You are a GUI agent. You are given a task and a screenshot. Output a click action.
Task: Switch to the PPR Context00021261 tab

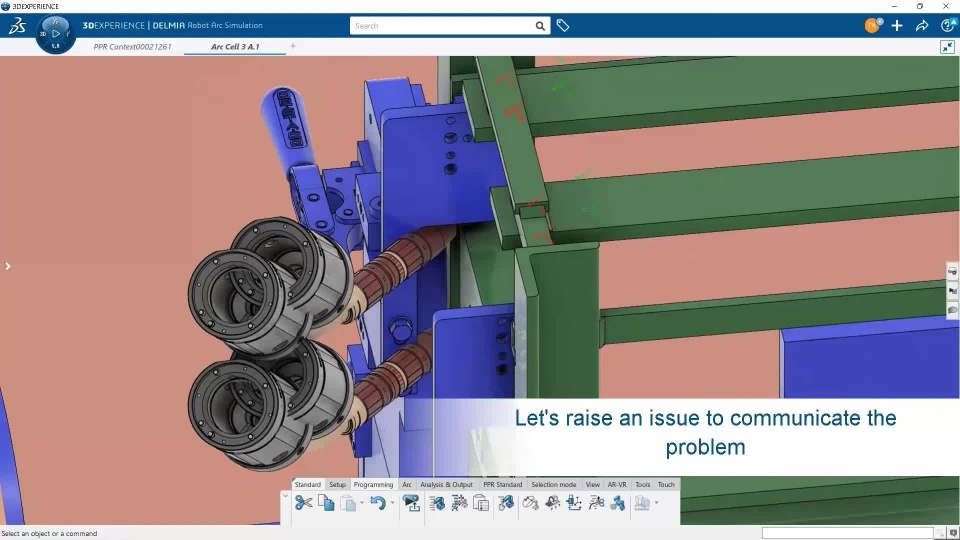(x=132, y=47)
